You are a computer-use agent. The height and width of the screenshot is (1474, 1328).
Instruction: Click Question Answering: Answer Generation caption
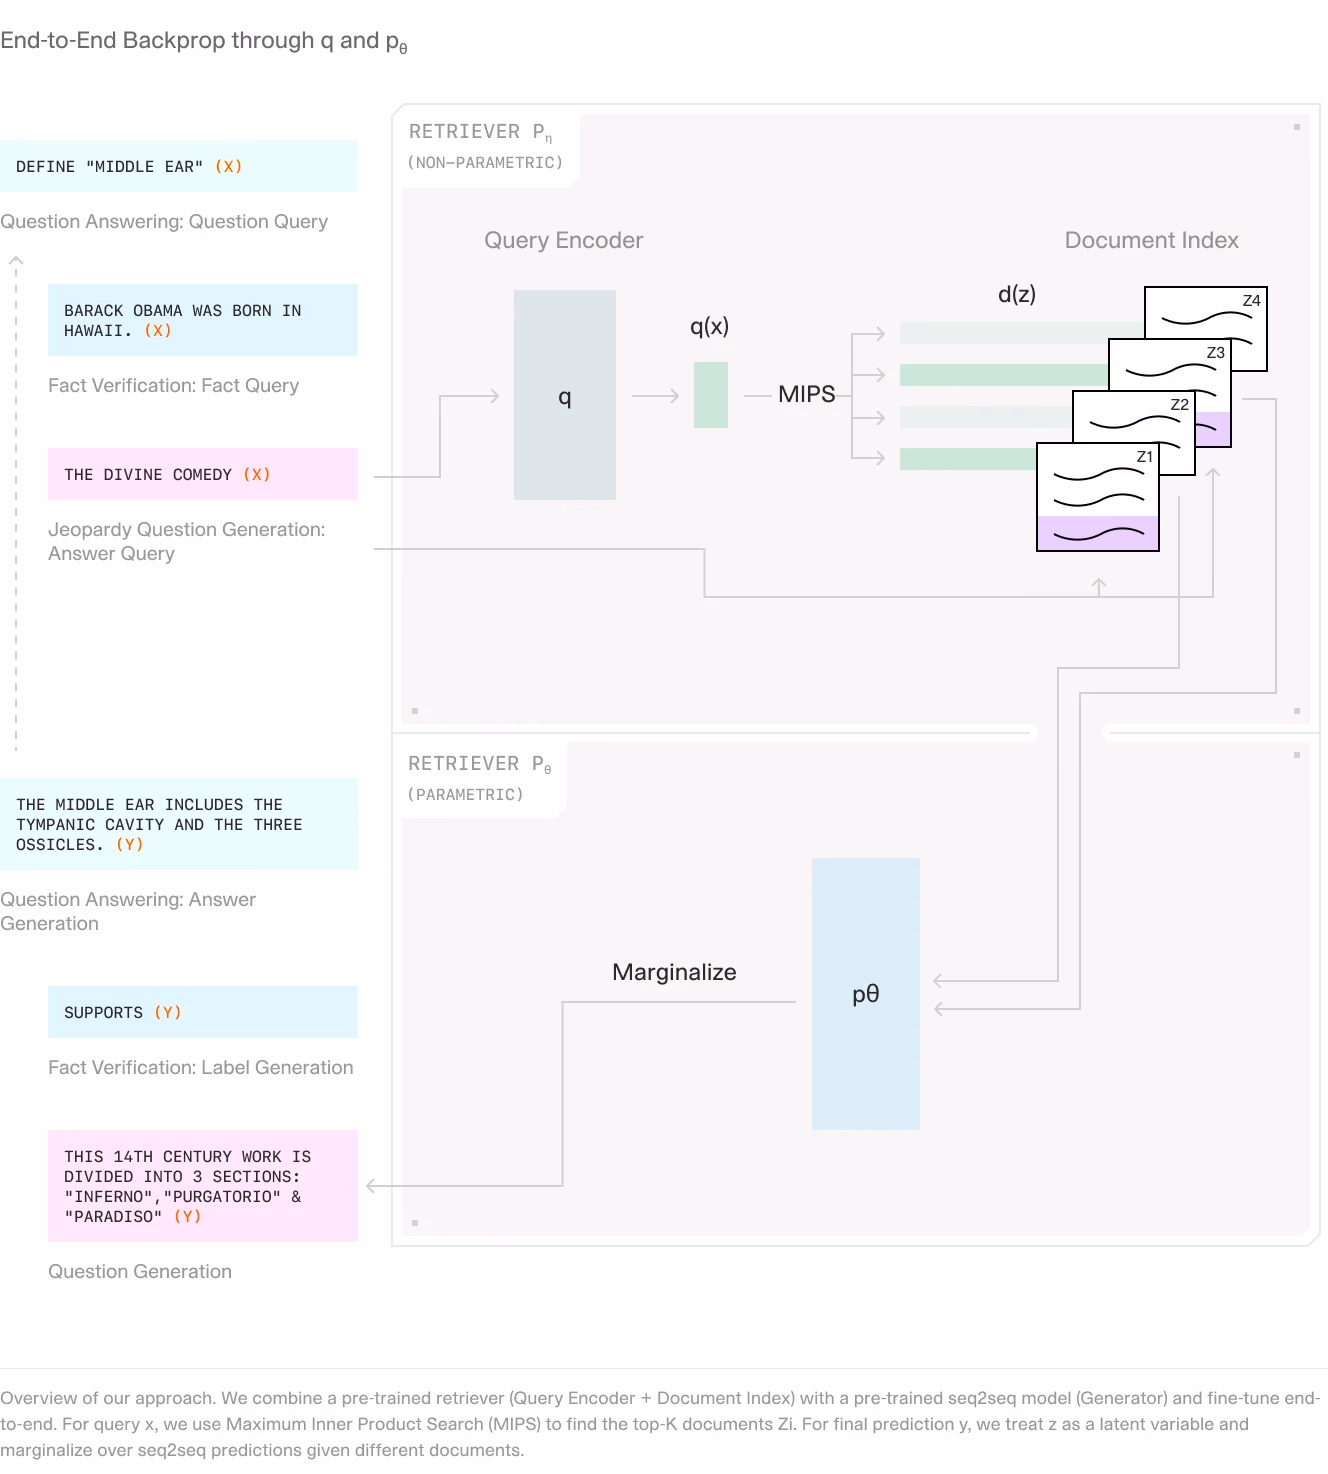pos(128,911)
